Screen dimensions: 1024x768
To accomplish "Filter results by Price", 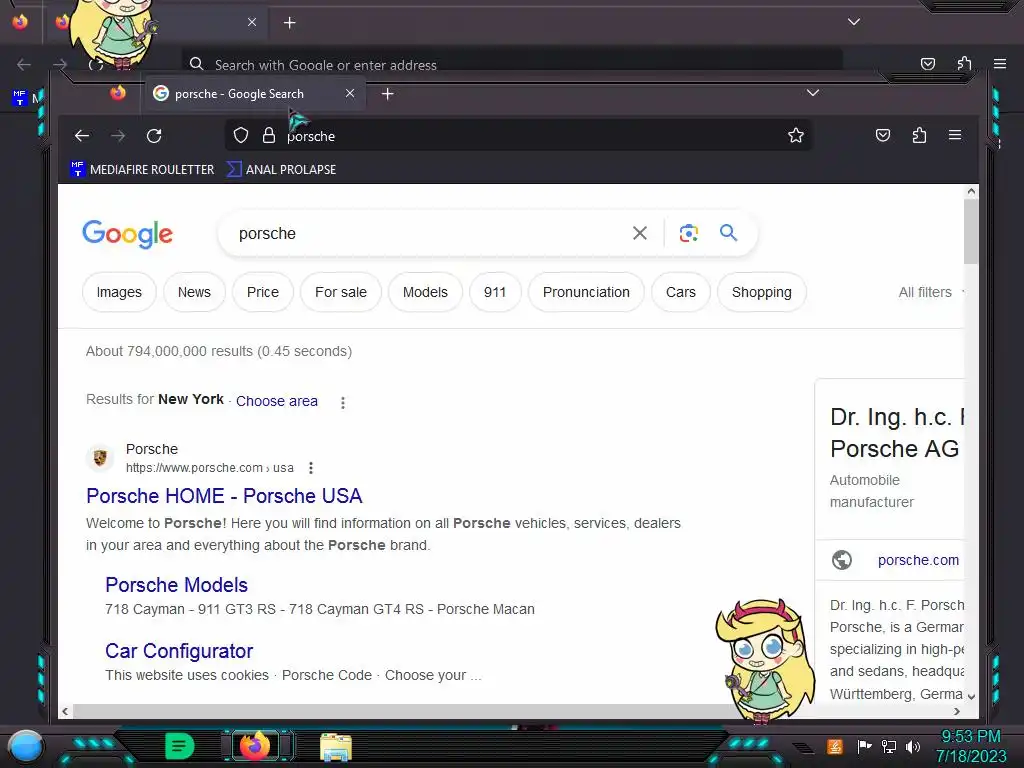I will click(263, 293).
